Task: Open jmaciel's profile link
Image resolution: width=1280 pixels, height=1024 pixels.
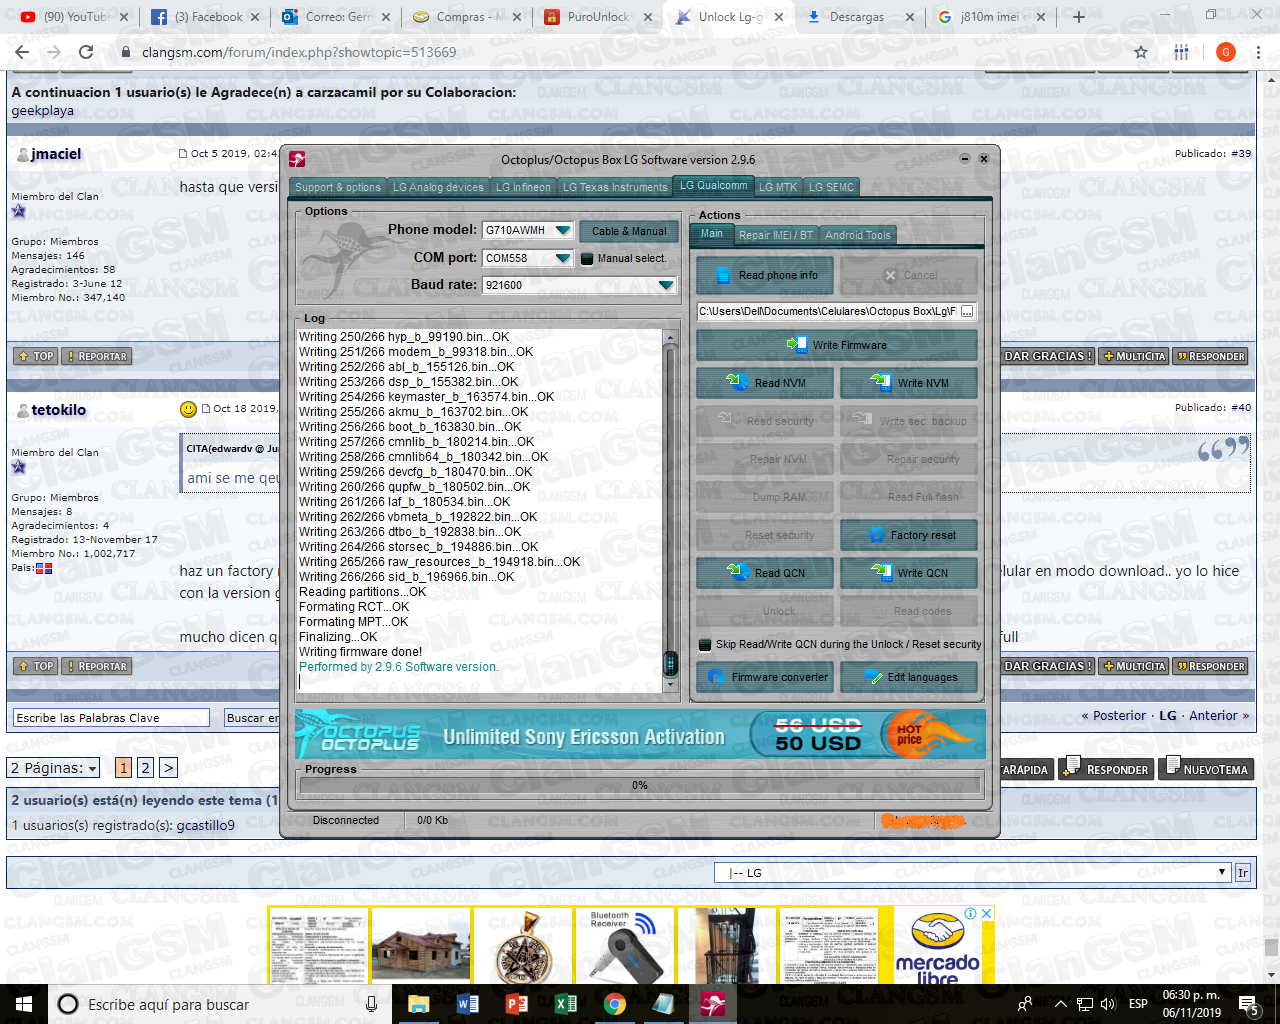Action: 56,154
